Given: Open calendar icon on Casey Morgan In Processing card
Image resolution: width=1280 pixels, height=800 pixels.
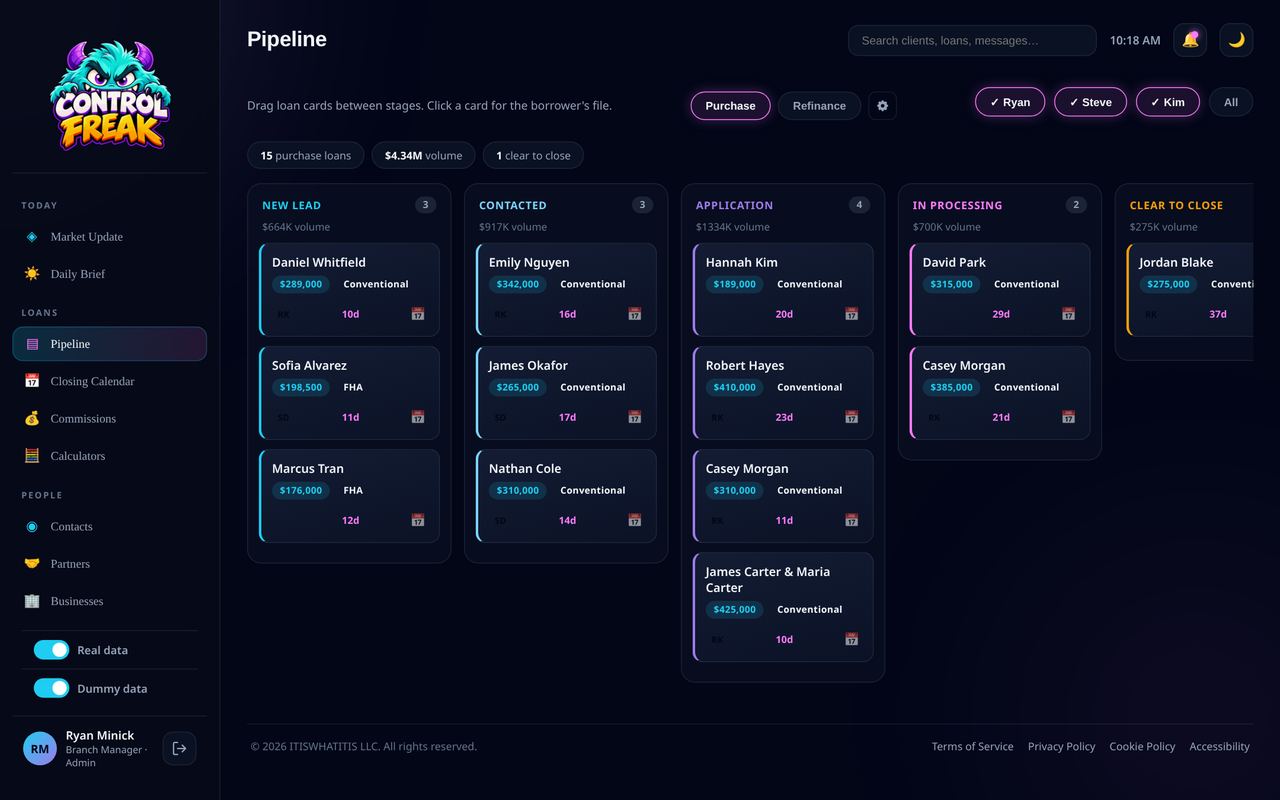Looking at the screenshot, I should (1068, 417).
